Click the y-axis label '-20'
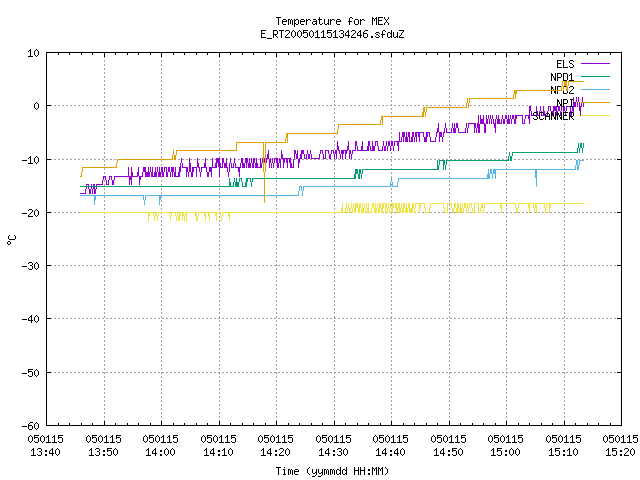Image resolution: width=640 pixels, height=480 pixels. pos(31,213)
